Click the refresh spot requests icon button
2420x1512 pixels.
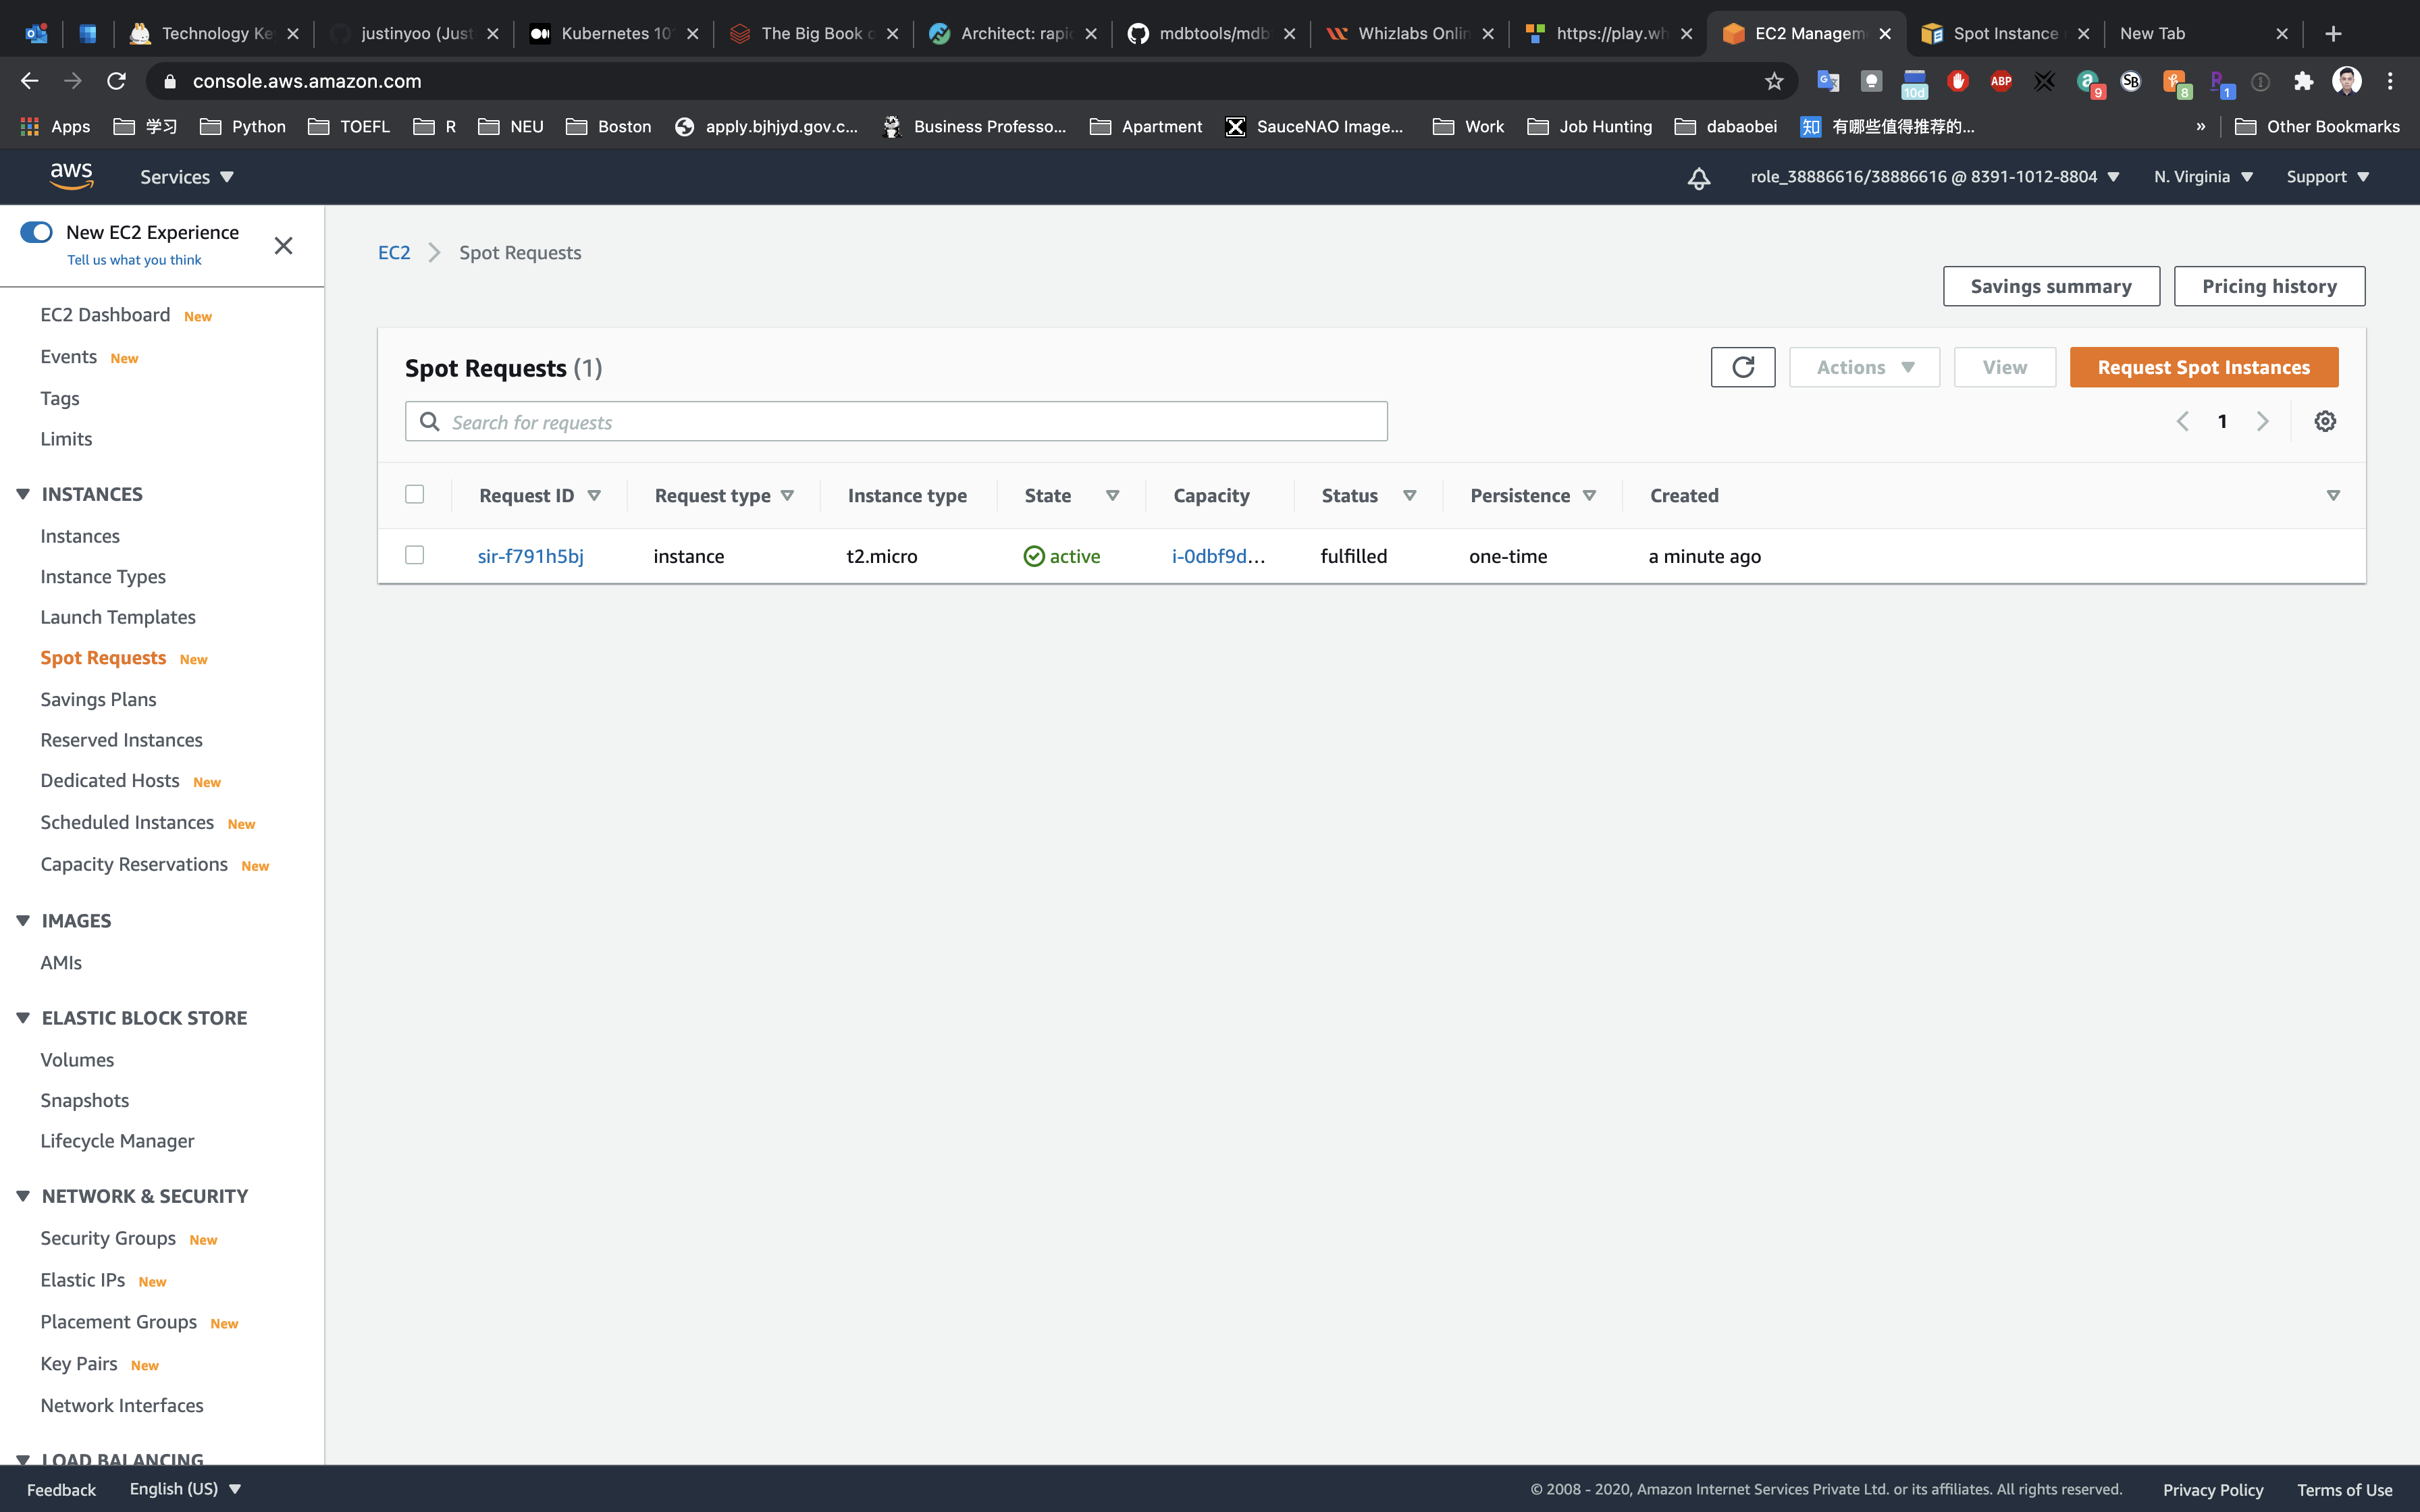[1742, 367]
